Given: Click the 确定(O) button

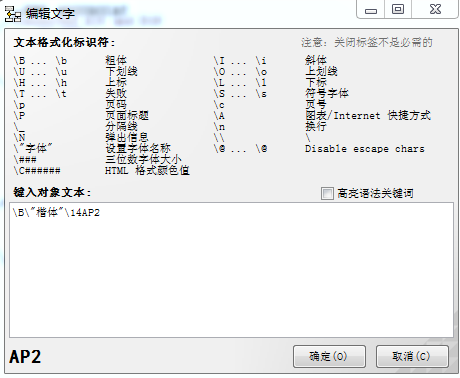Looking at the screenshot, I should coord(329,356).
